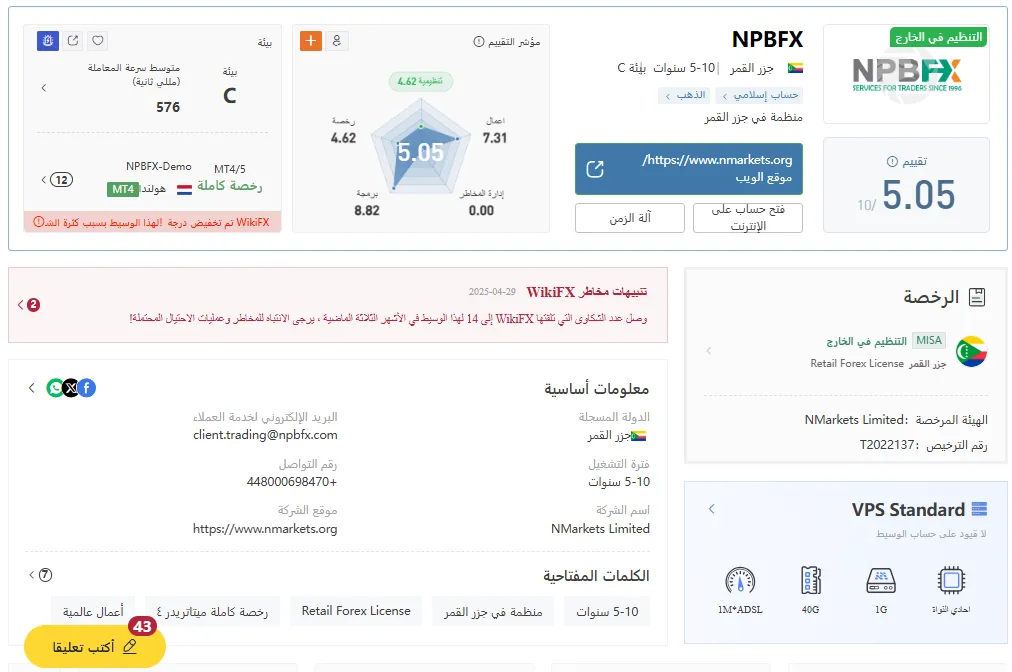This screenshot has width=1012, height=672.
Task: Click the رخصة كاملة ميتاتريدر keyword tag
Action: coord(212,611)
